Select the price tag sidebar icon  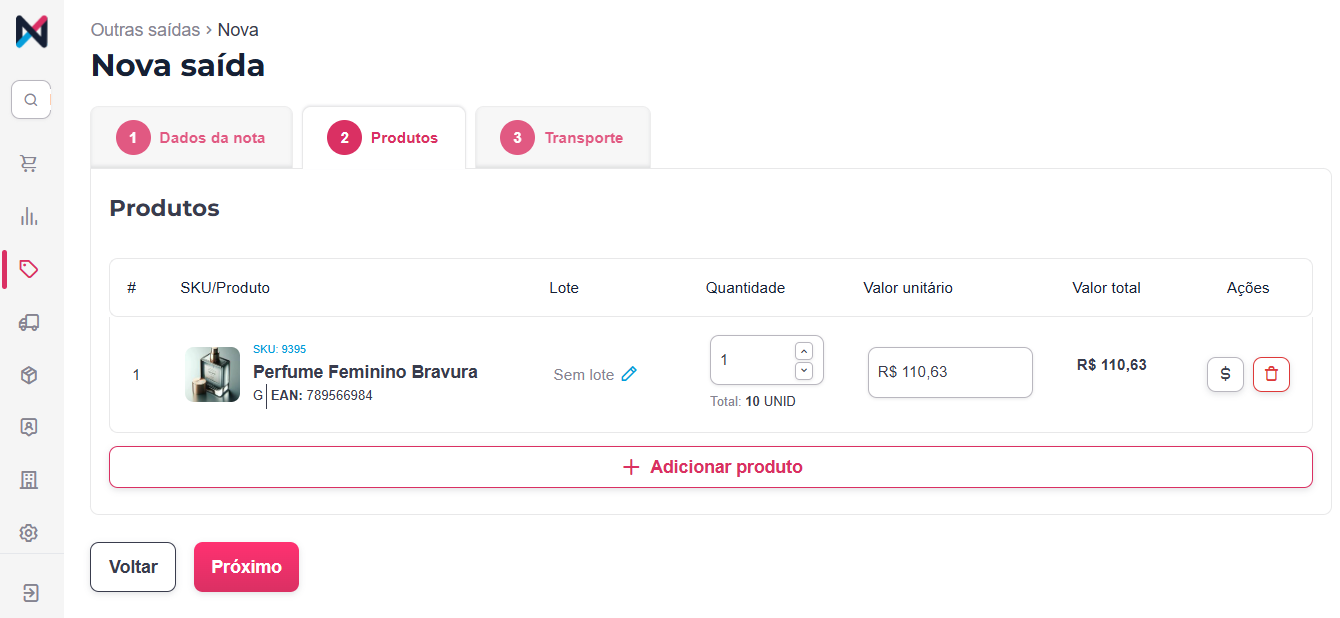pyautogui.click(x=29, y=269)
